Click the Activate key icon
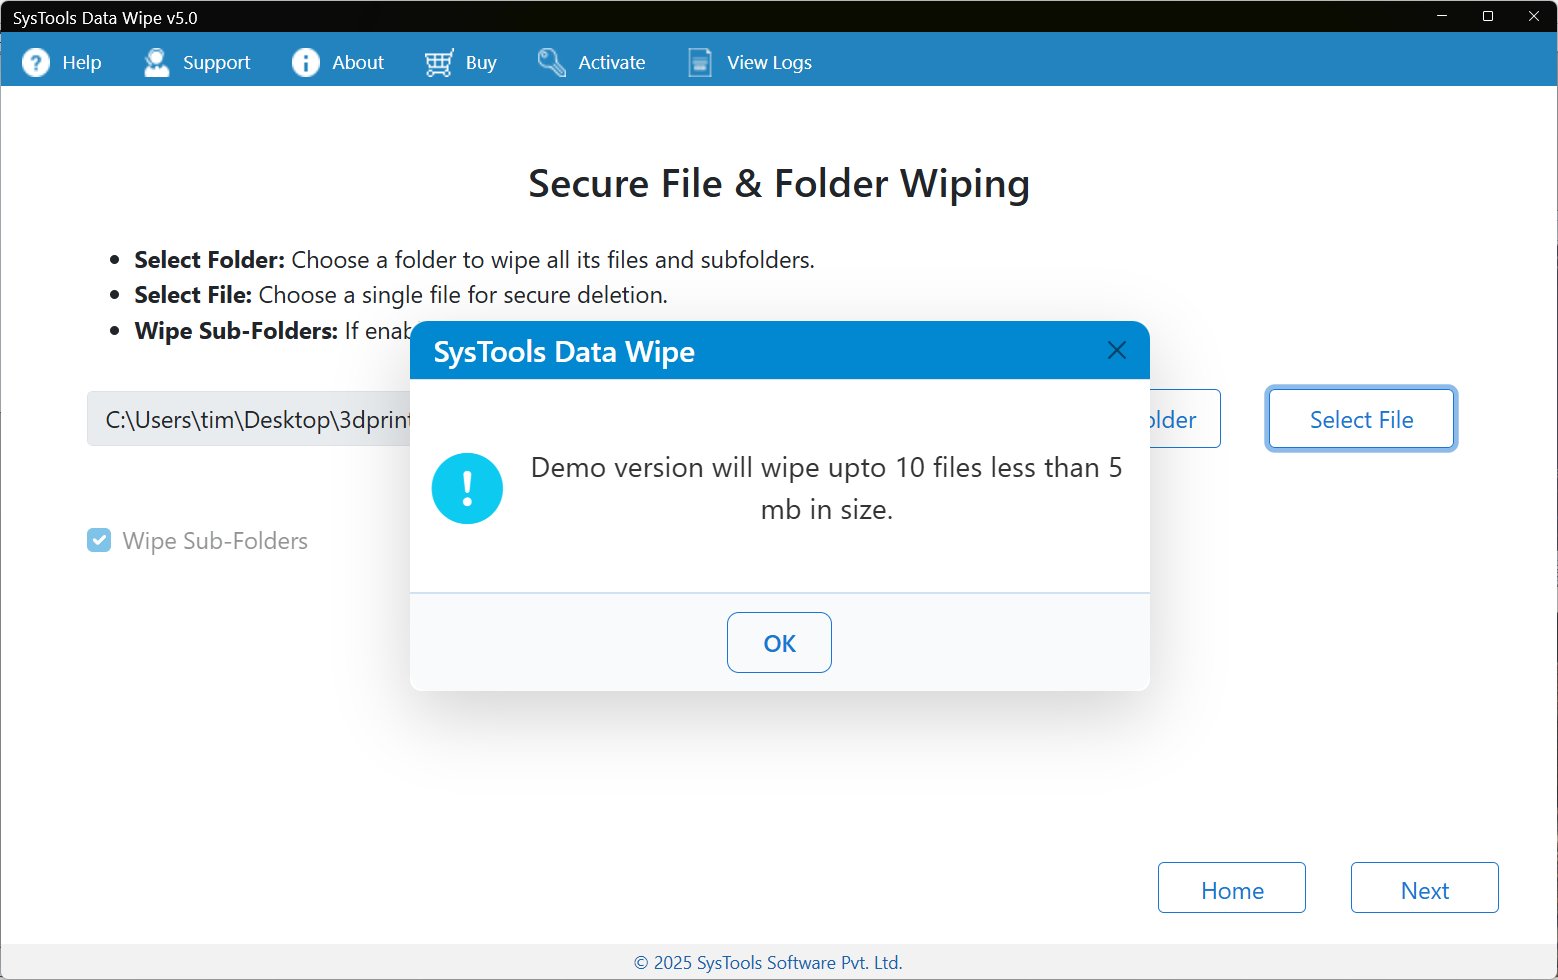The height and width of the screenshot is (980, 1558). pyautogui.click(x=551, y=63)
